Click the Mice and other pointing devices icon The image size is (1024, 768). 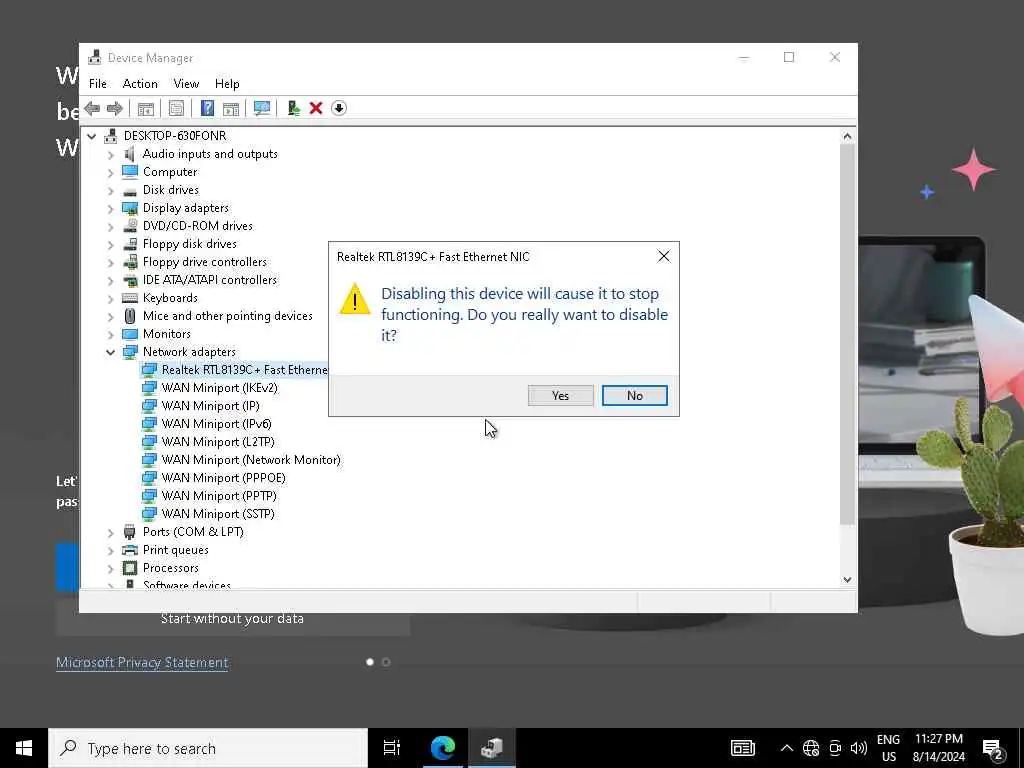click(x=130, y=316)
